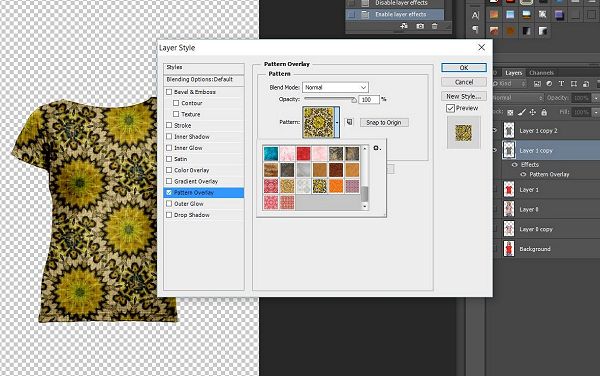The height and width of the screenshot is (376, 600).
Task: Enable the Inner Glow checkbox
Action: [x=169, y=148]
